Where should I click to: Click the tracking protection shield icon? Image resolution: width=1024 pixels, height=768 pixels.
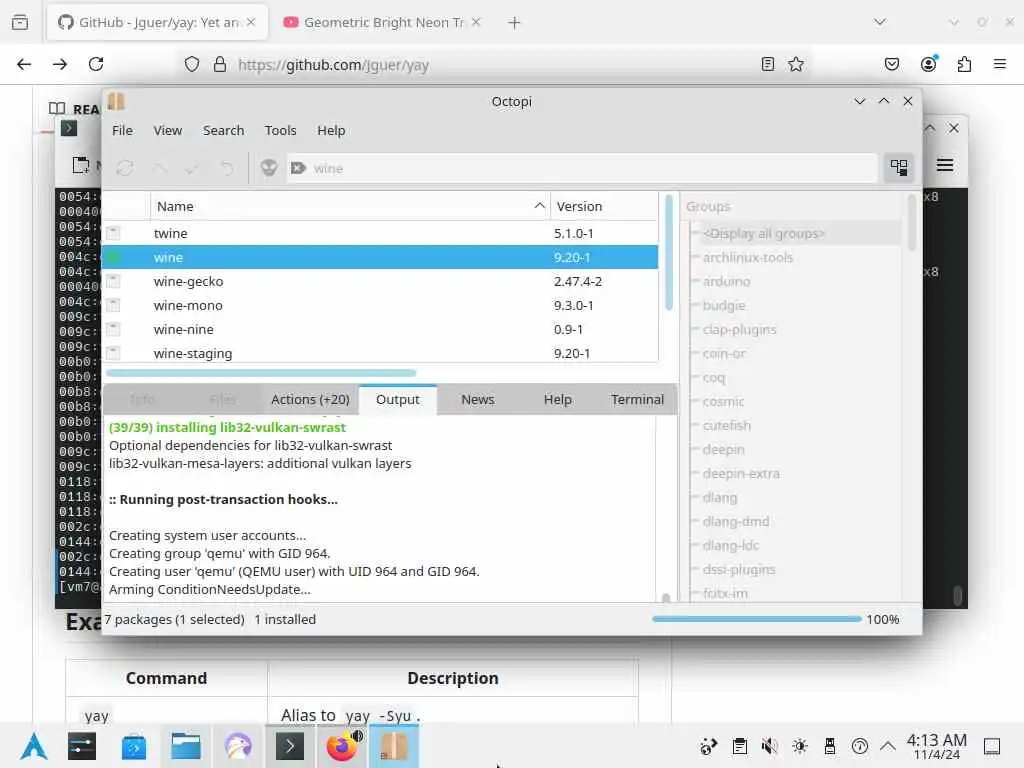tap(191, 64)
